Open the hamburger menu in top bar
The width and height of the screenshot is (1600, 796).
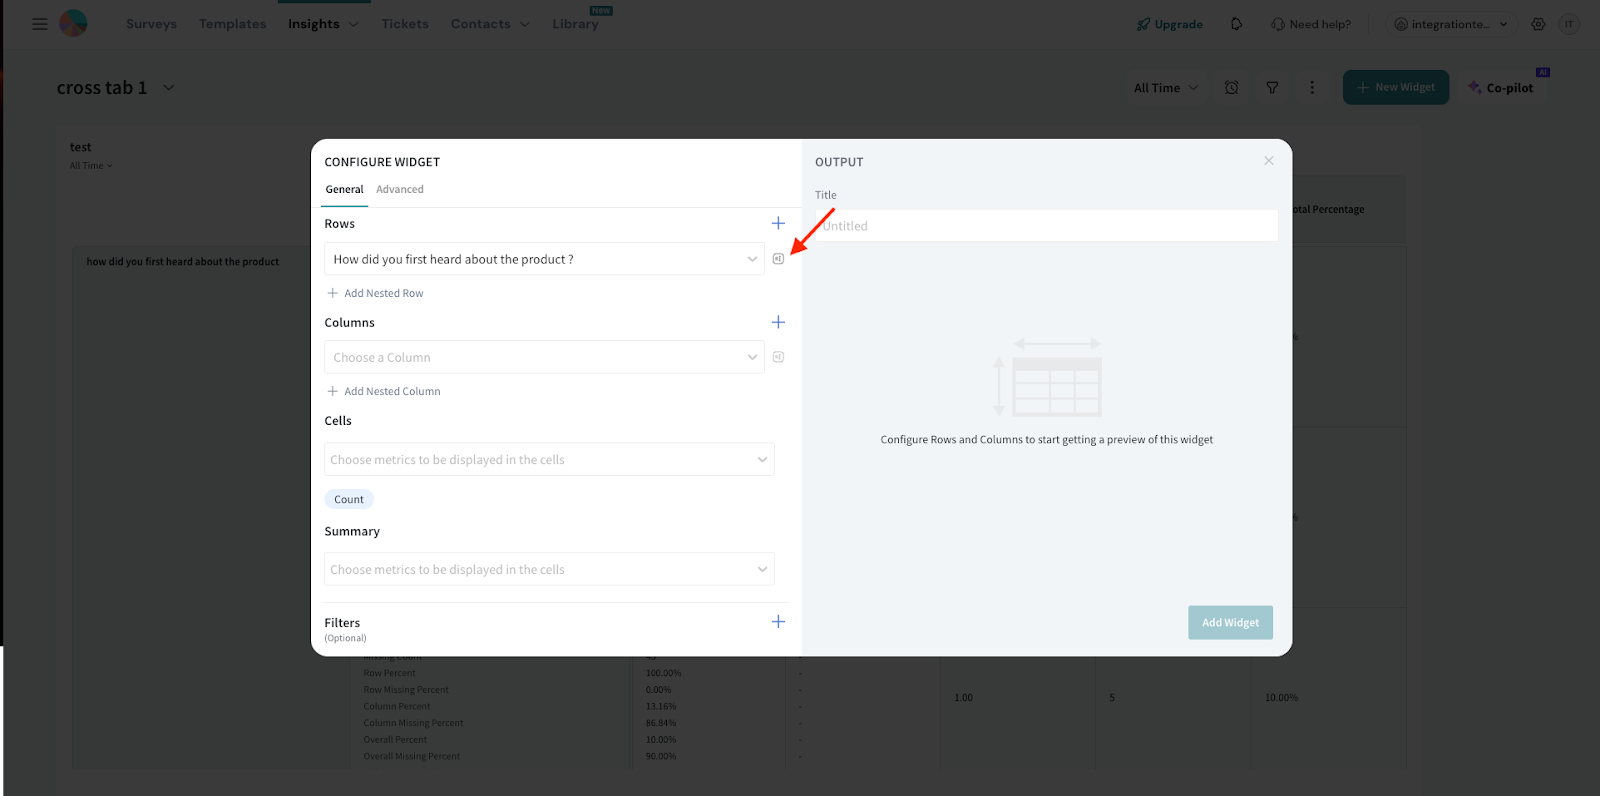[x=40, y=24]
